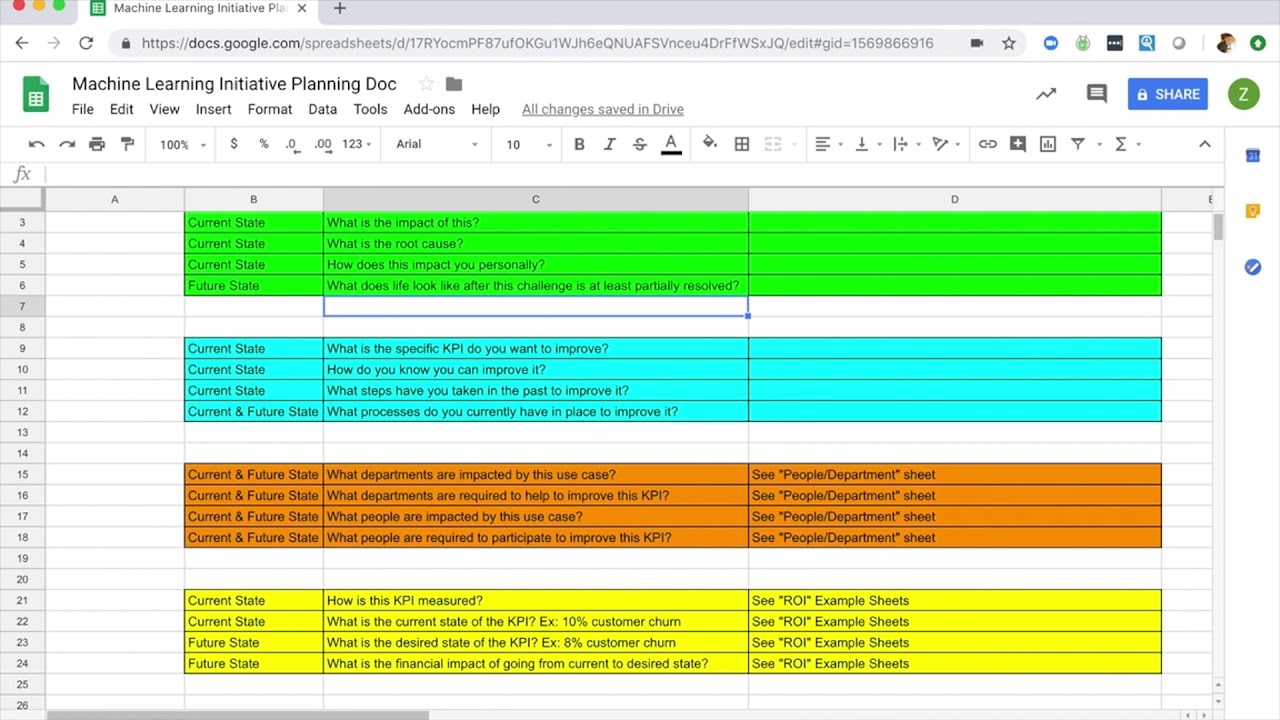The width and height of the screenshot is (1280, 720).
Task: Toggle strikethrough formatting
Action: [640, 144]
